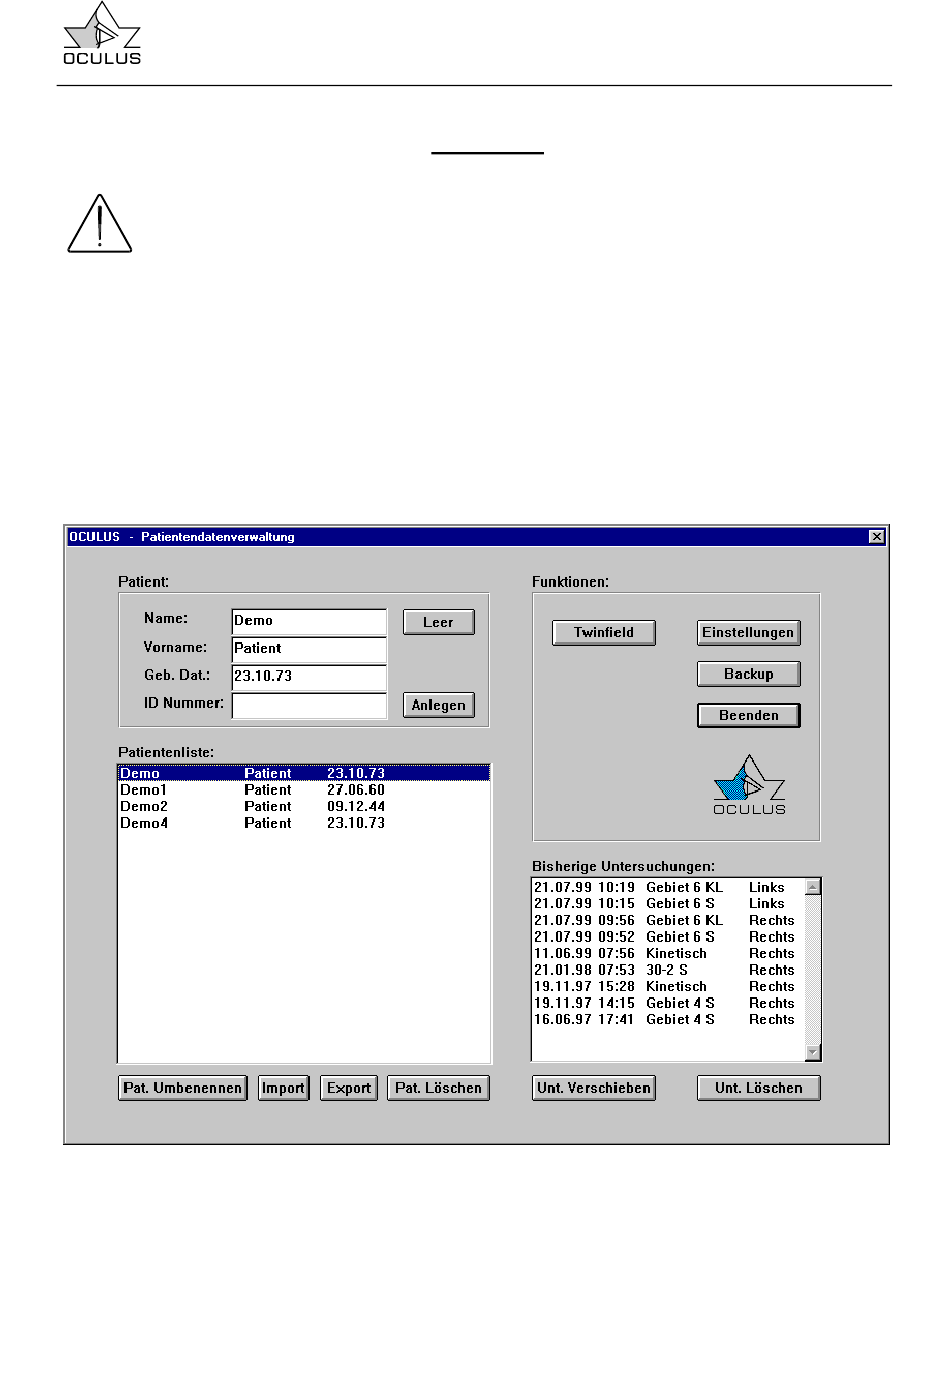Screen dimensions: 950x1398
Task: Close the Patientendatenverwaltung window
Action: click(x=877, y=537)
